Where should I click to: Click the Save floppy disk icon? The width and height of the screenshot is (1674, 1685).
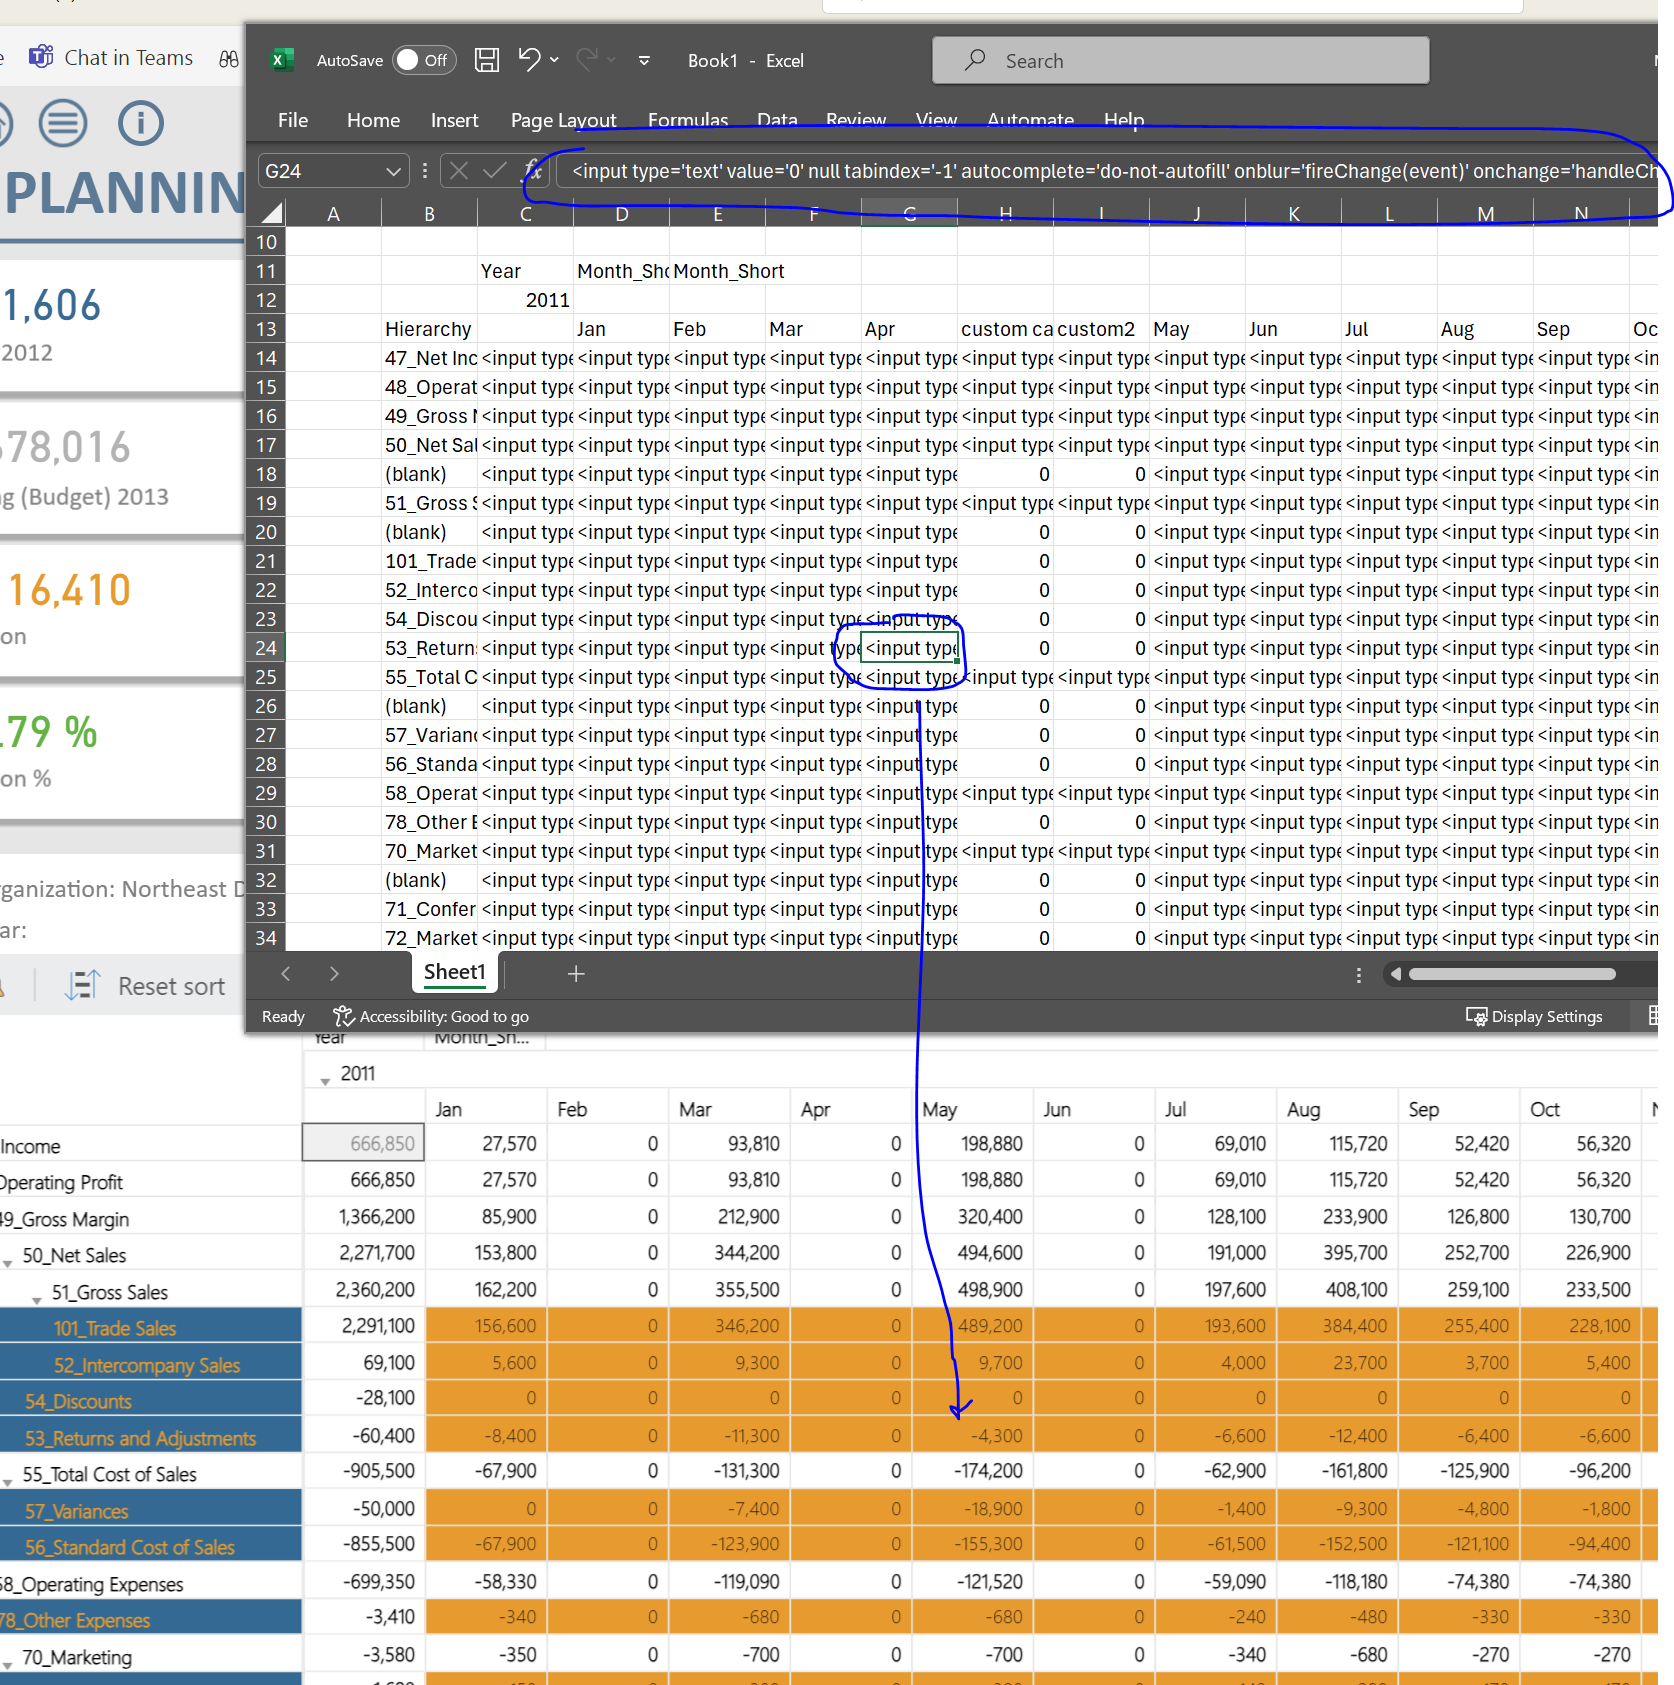point(487,60)
